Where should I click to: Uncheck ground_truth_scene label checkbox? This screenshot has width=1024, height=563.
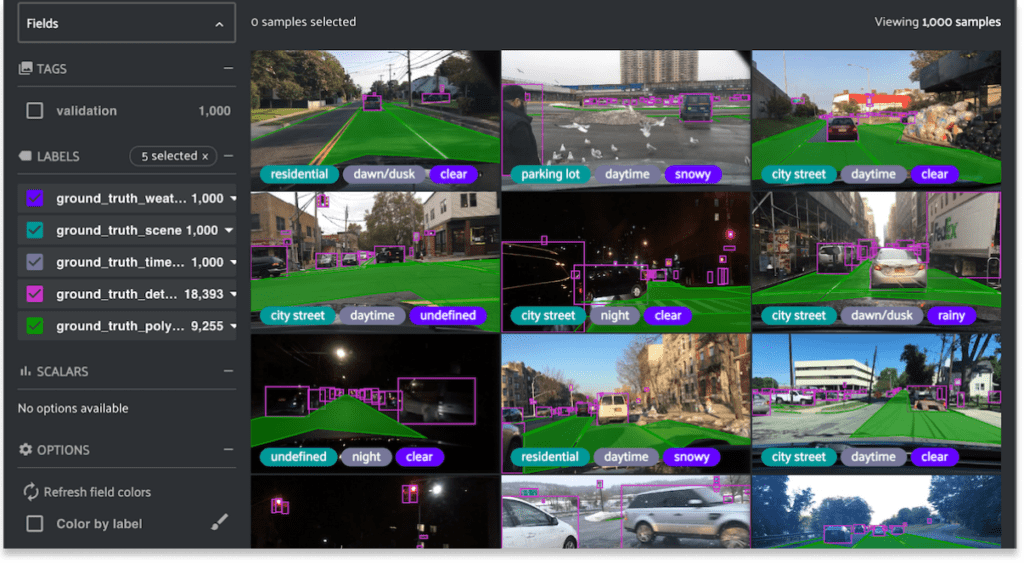(35, 230)
